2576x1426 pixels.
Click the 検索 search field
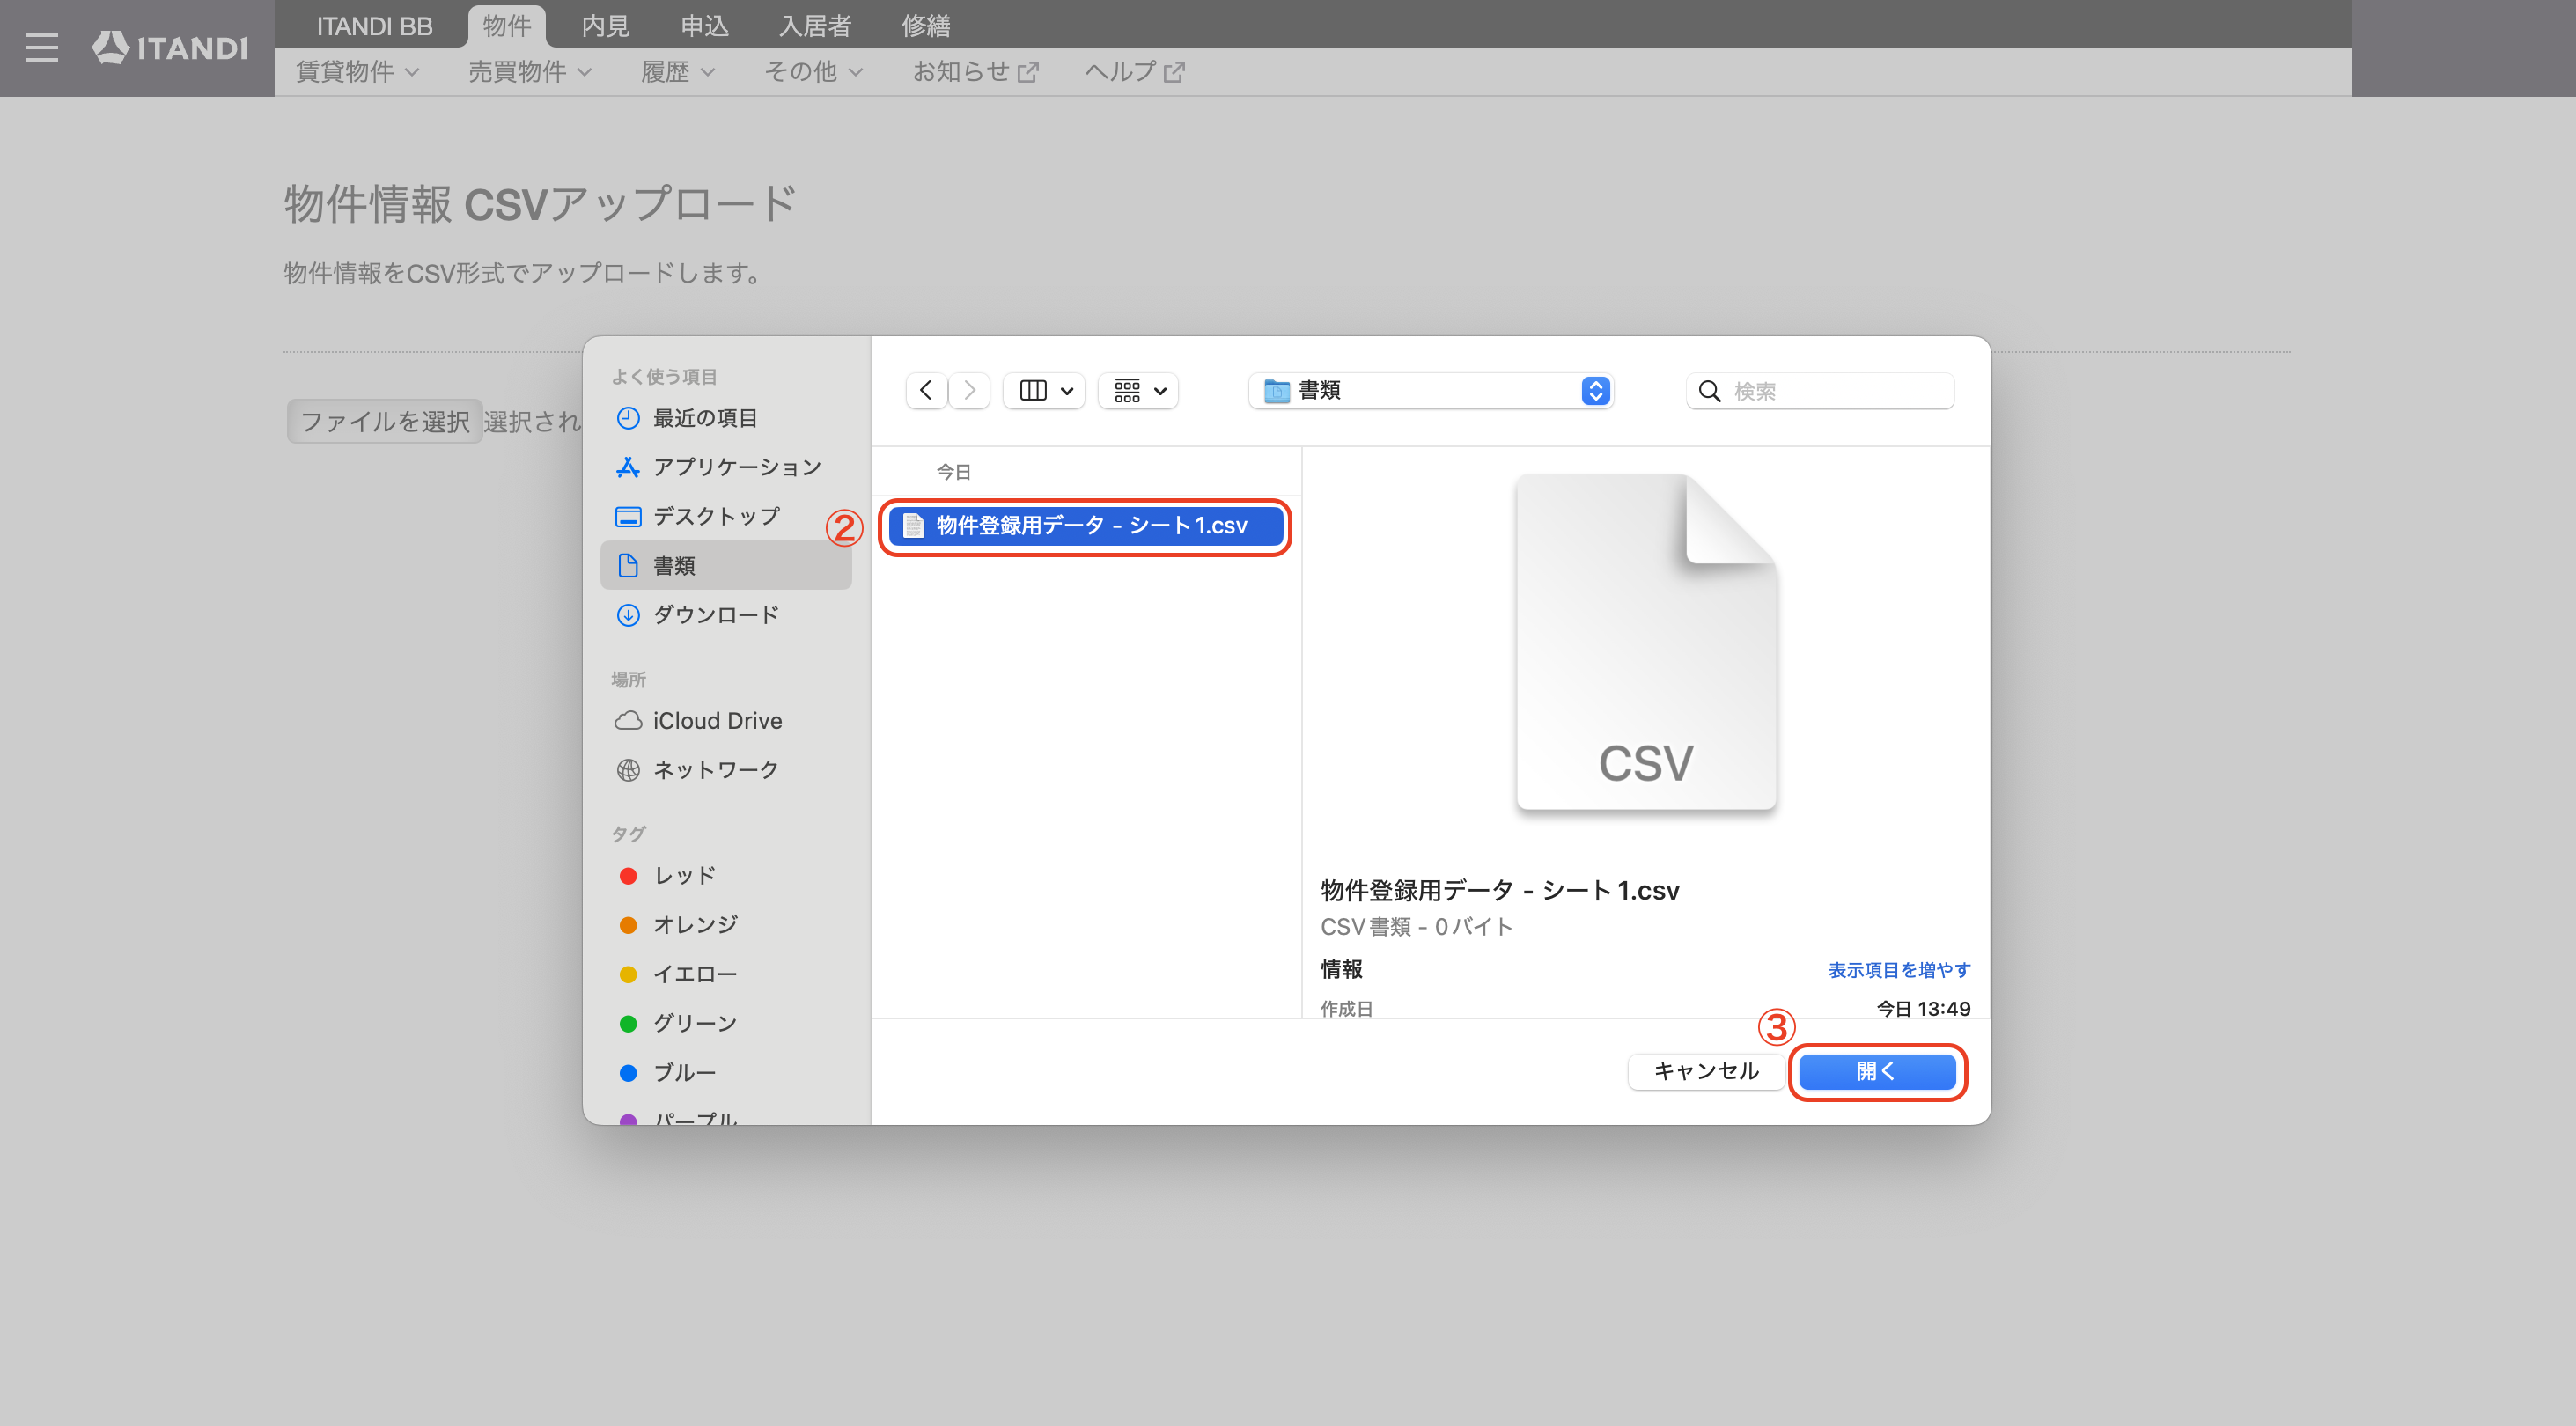[1820, 391]
